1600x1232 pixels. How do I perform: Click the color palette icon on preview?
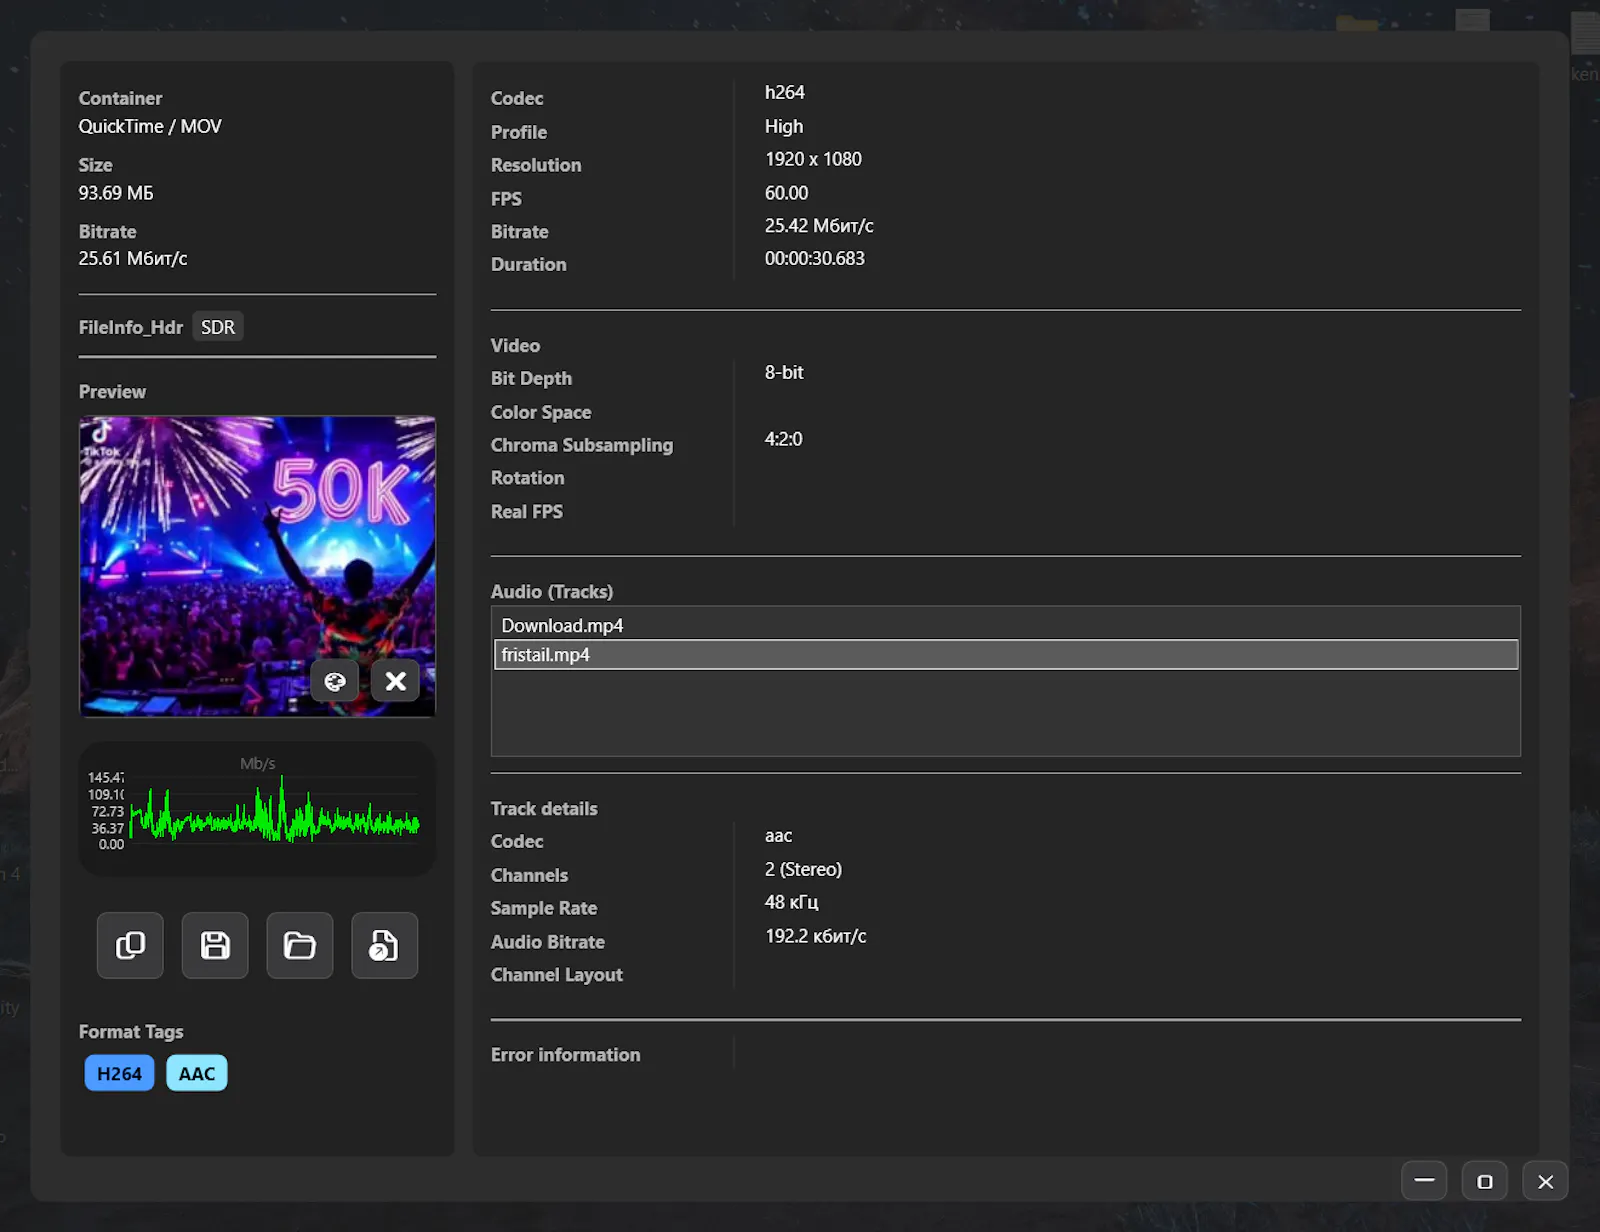(335, 681)
